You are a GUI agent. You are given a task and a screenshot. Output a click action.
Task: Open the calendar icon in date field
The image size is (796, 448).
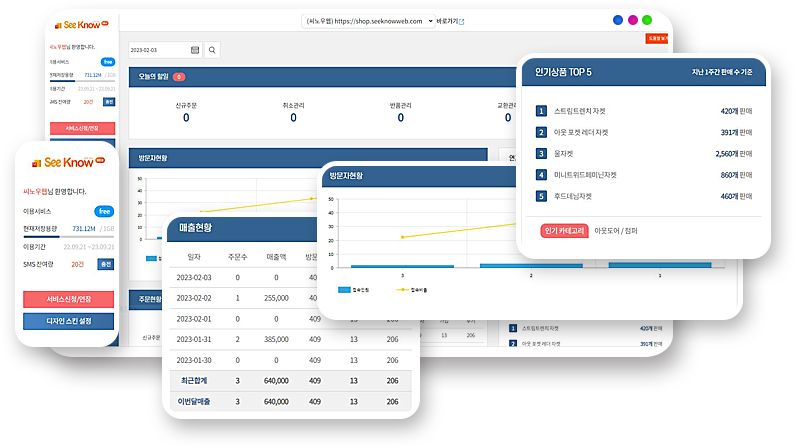(194, 49)
